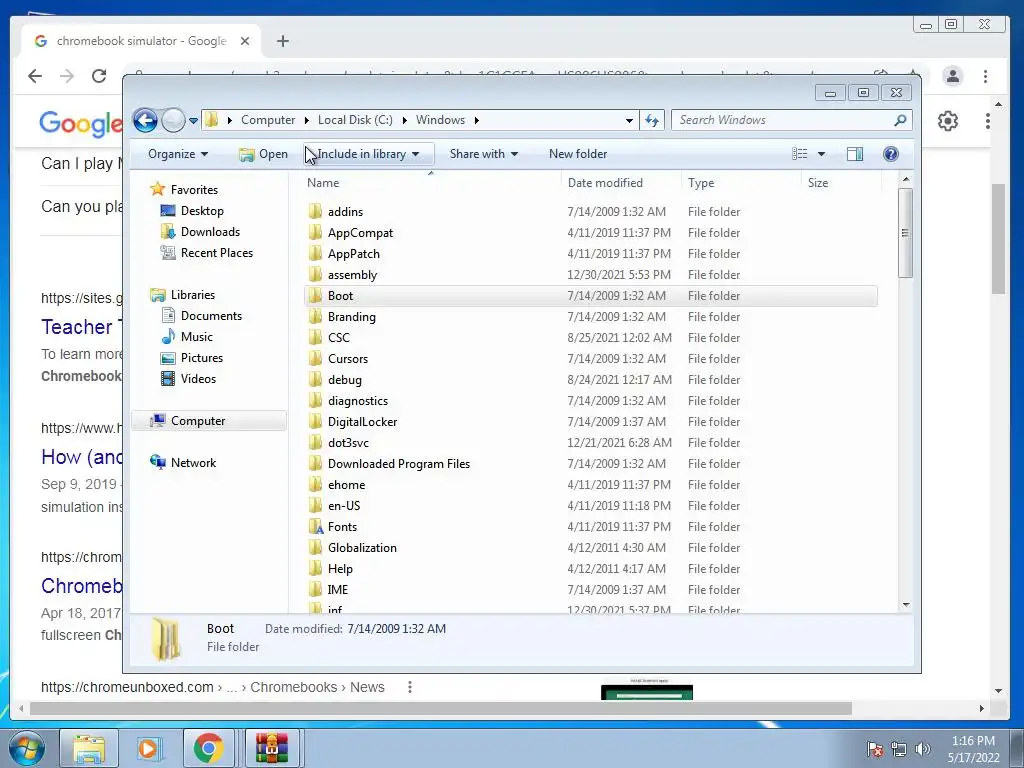
Task: Click Chrome's back navigation arrow
Action: (35, 76)
